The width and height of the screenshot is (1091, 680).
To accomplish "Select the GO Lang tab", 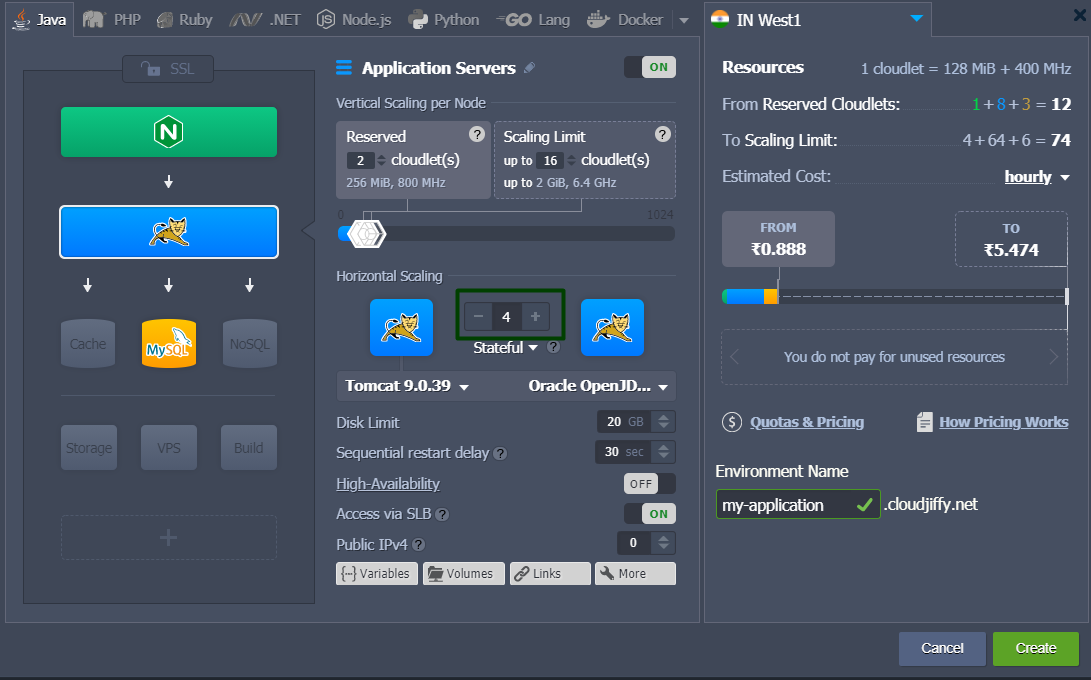I will click(533, 19).
